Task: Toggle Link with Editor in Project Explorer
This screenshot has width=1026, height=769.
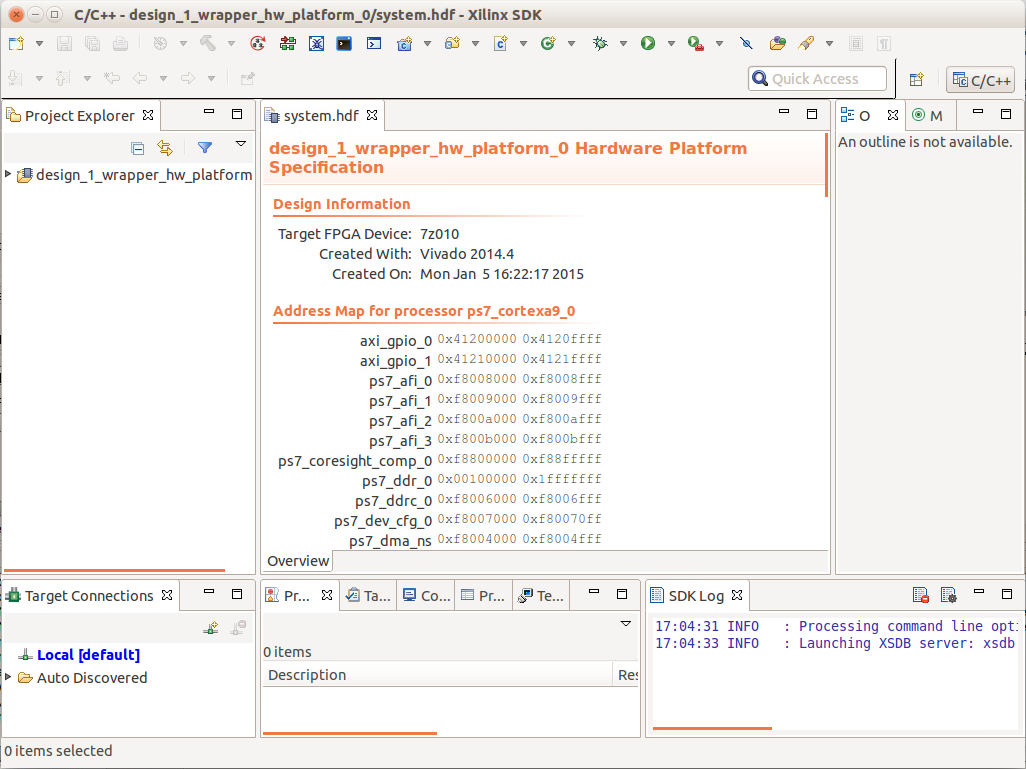Action: pos(166,149)
